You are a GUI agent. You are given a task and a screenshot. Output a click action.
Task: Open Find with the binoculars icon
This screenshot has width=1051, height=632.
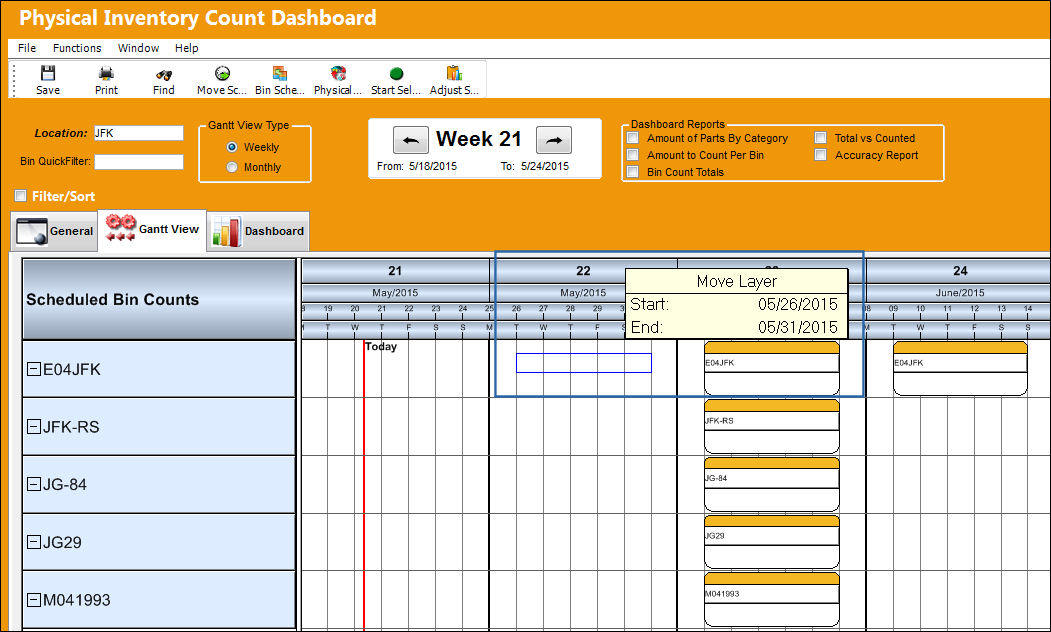tap(164, 74)
